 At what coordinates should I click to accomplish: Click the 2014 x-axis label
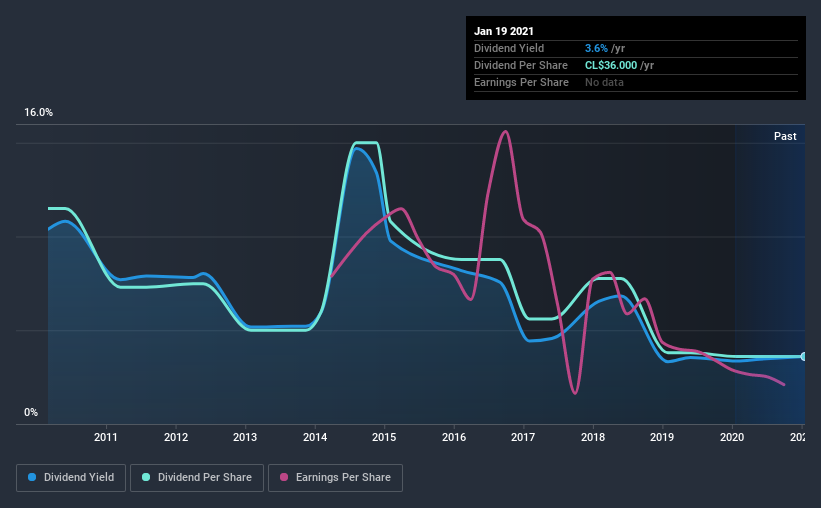pyautogui.click(x=315, y=437)
